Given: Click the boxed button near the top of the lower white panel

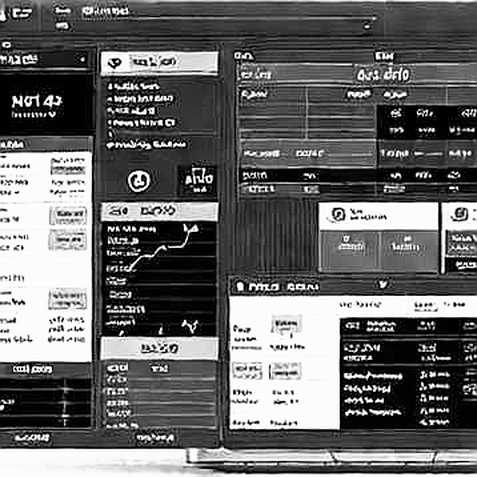Looking at the screenshot, I should (287, 324).
